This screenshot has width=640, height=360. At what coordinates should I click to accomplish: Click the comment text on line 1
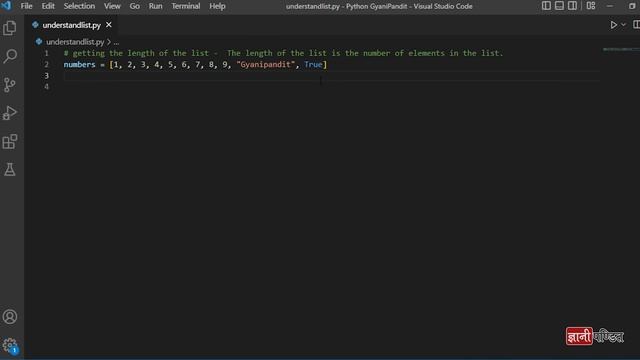point(283,53)
